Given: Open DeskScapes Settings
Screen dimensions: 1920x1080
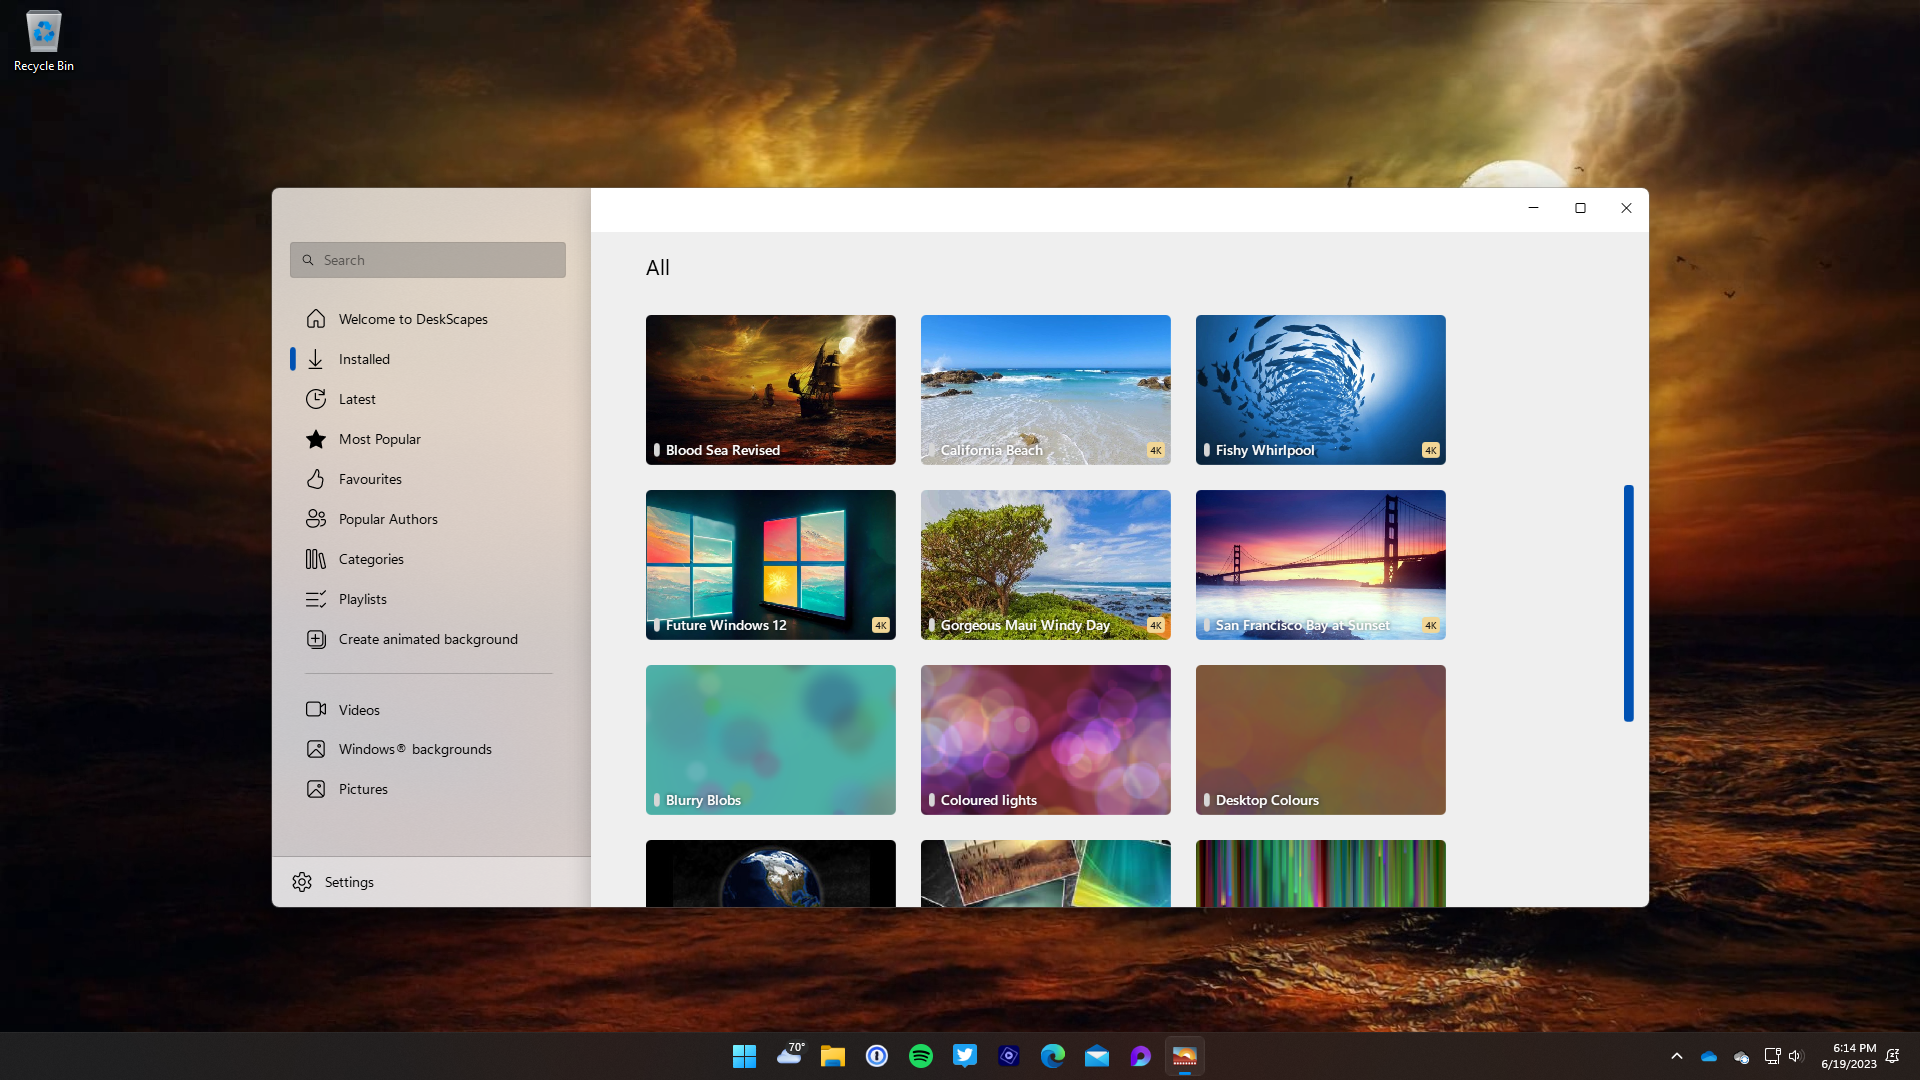Looking at the screenshot, I should coord(348,881).
